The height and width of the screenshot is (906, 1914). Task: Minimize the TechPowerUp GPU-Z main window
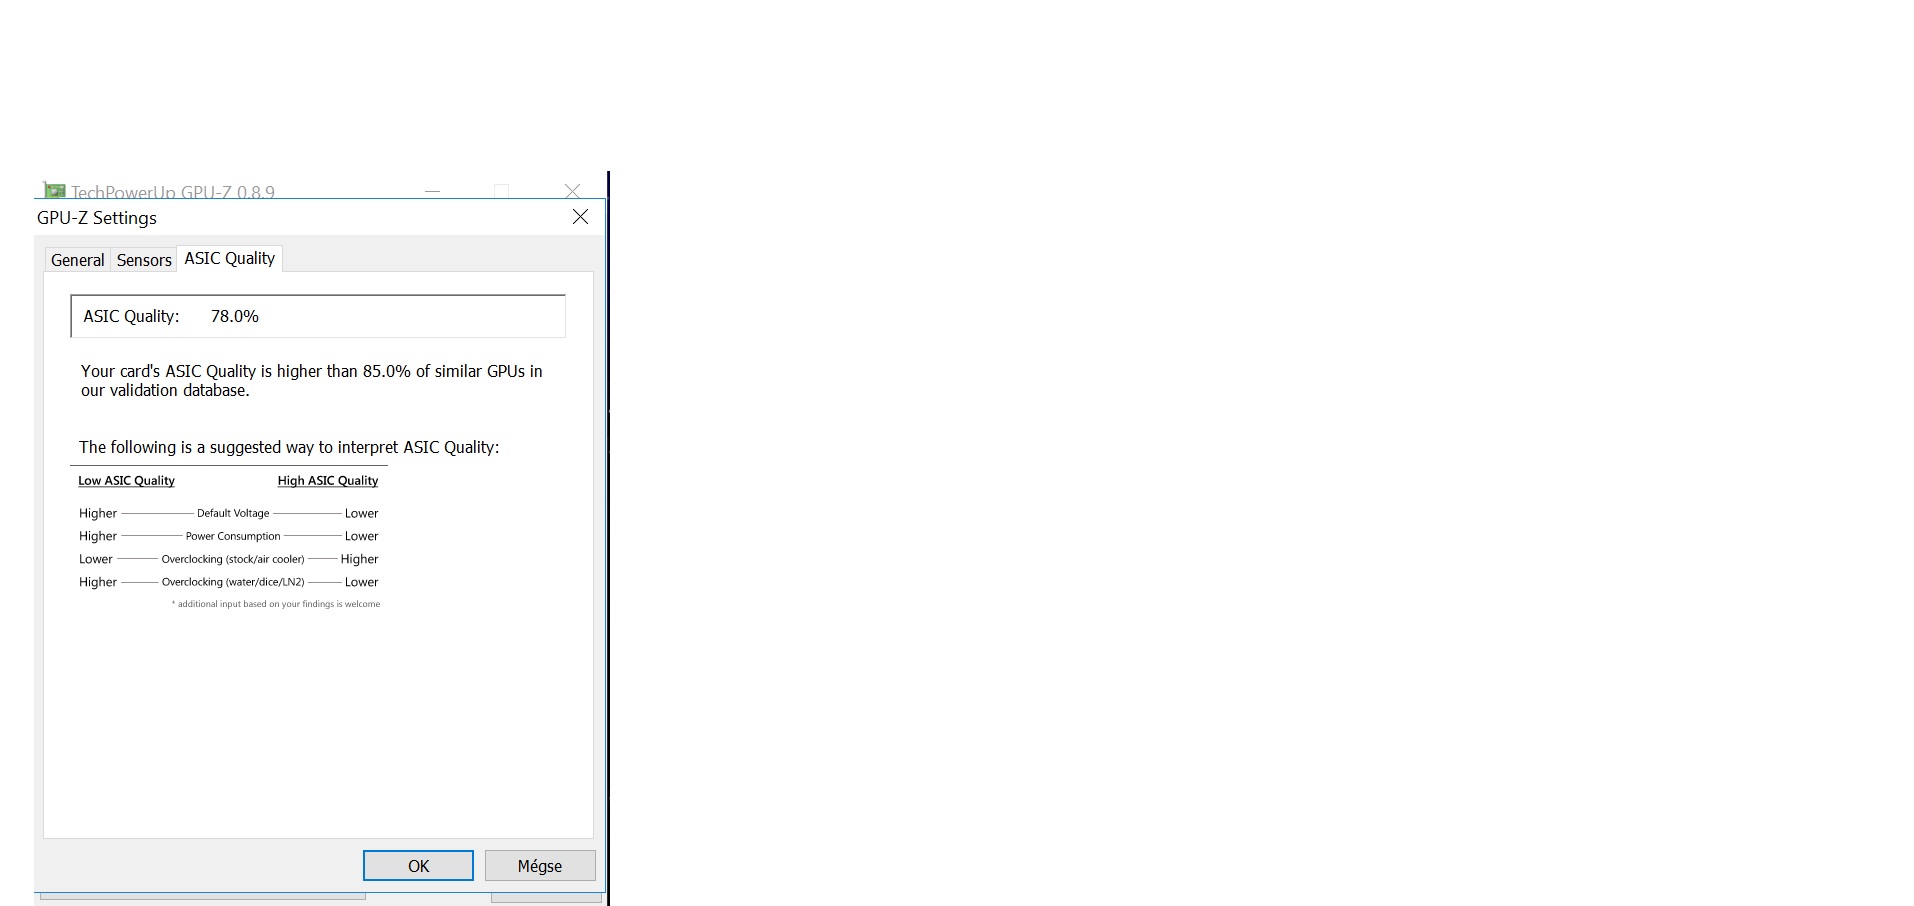(433, 190)
